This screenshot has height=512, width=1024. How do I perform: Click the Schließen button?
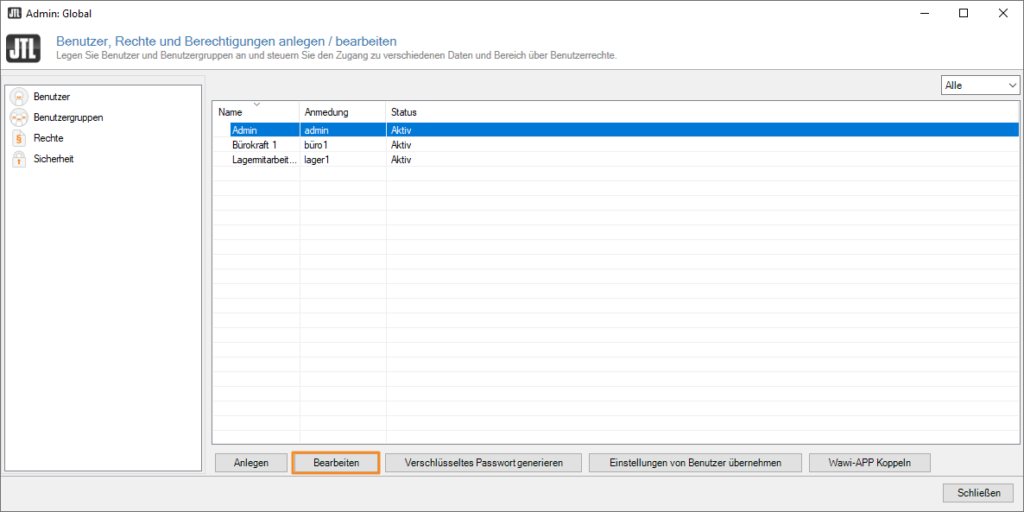pos(978,492)
